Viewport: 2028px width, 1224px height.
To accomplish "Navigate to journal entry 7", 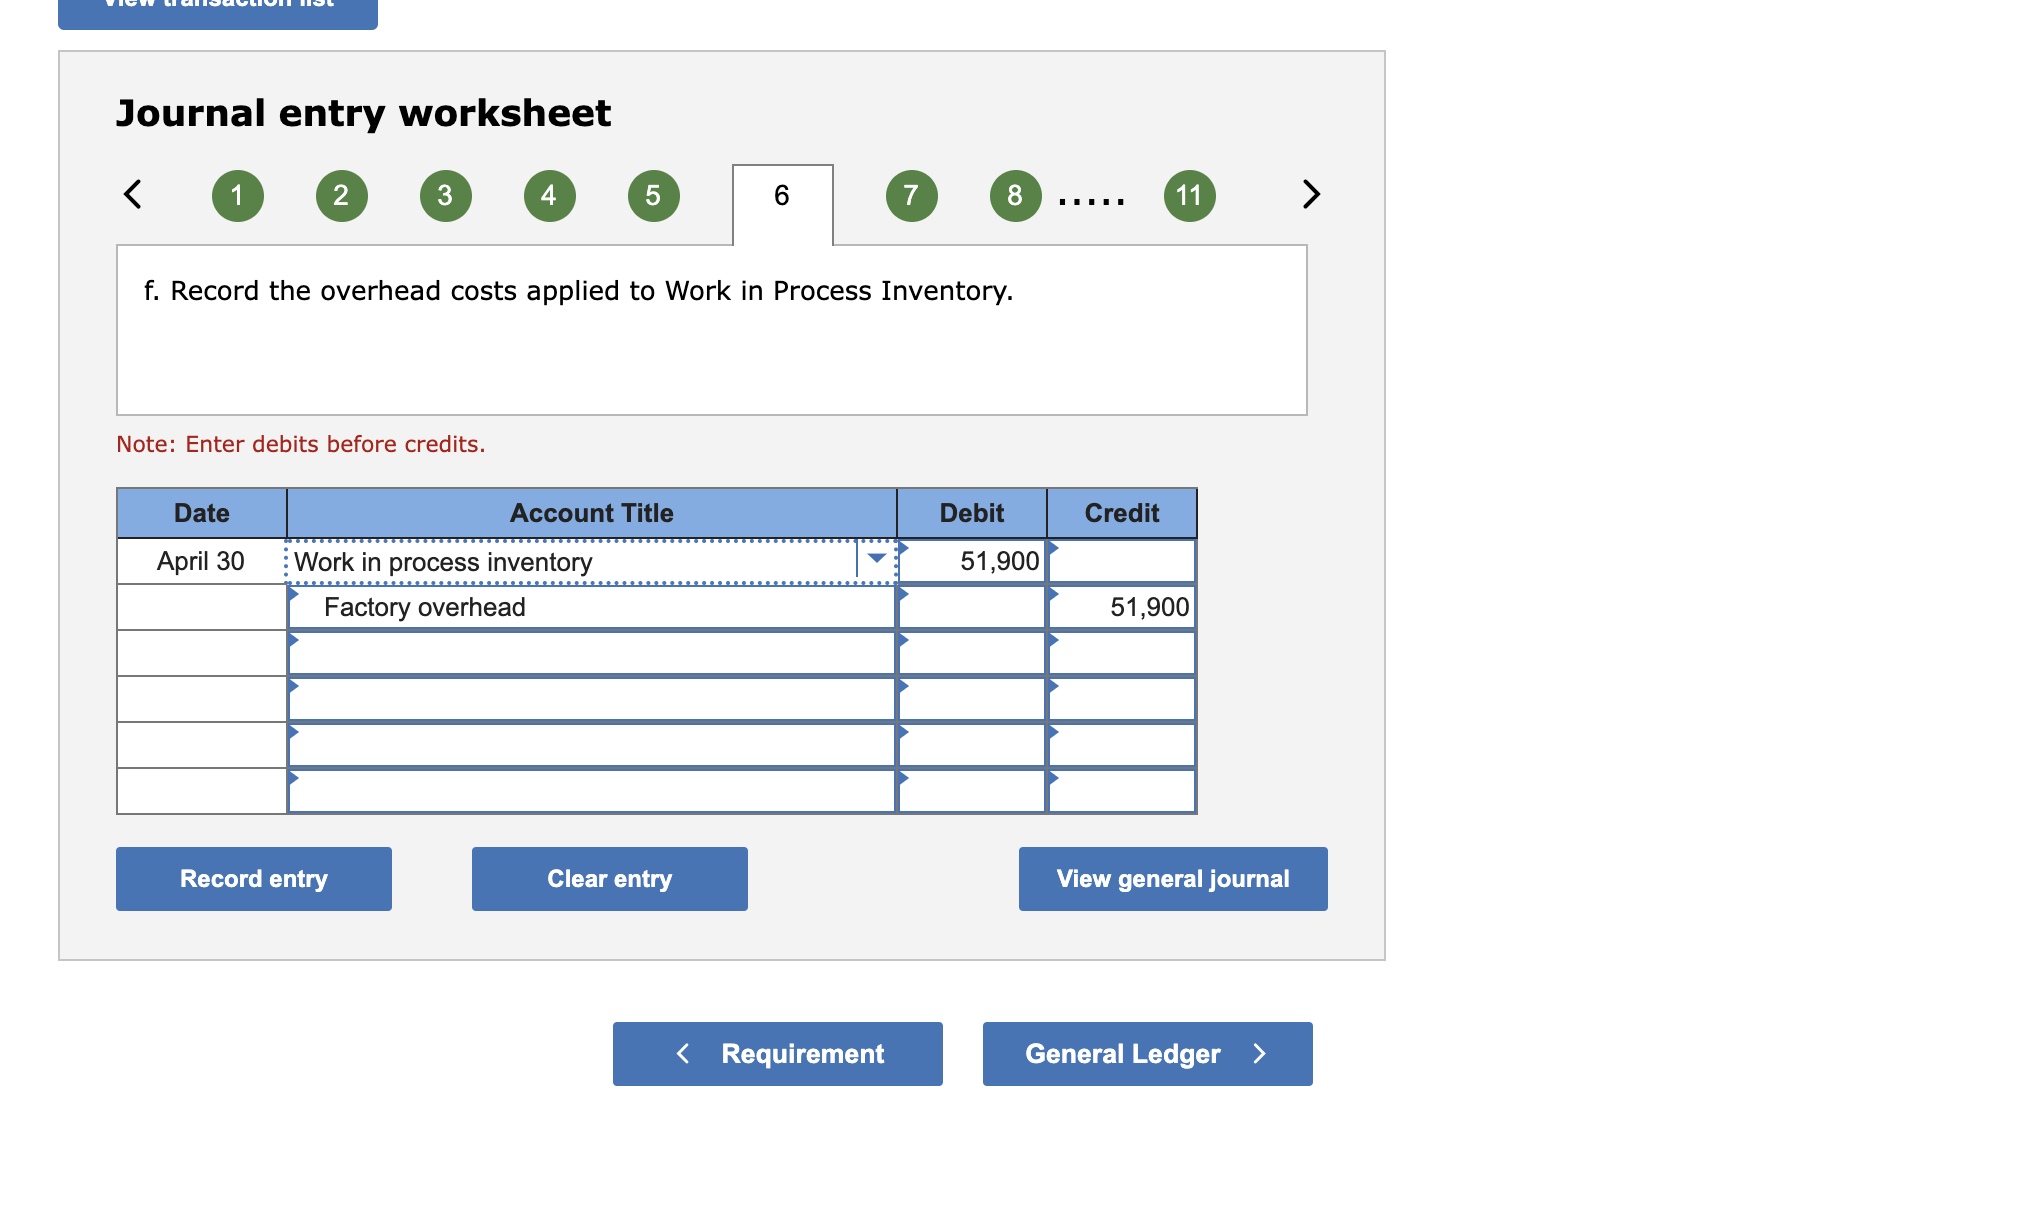I will pos(911,195).
